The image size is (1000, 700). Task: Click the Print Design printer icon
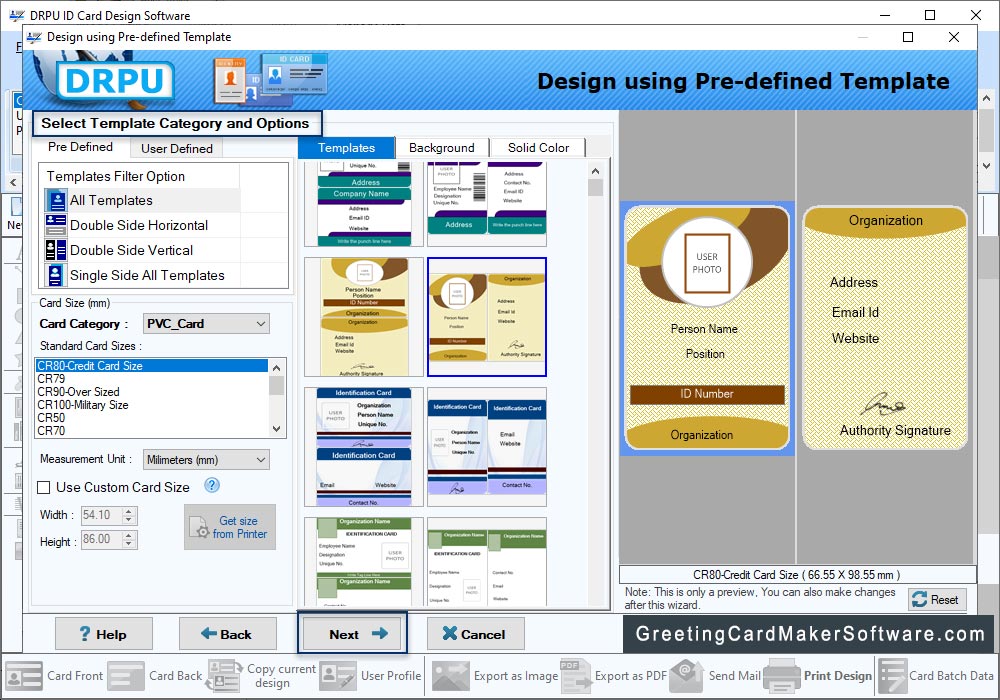(781, 676)
